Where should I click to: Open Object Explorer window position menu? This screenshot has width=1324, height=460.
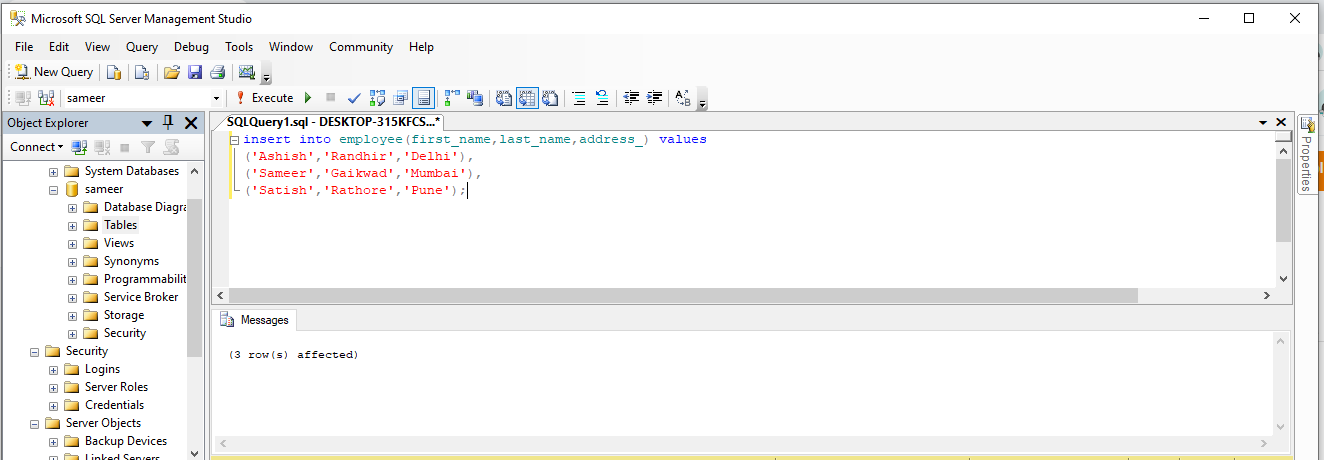point(147,123)
